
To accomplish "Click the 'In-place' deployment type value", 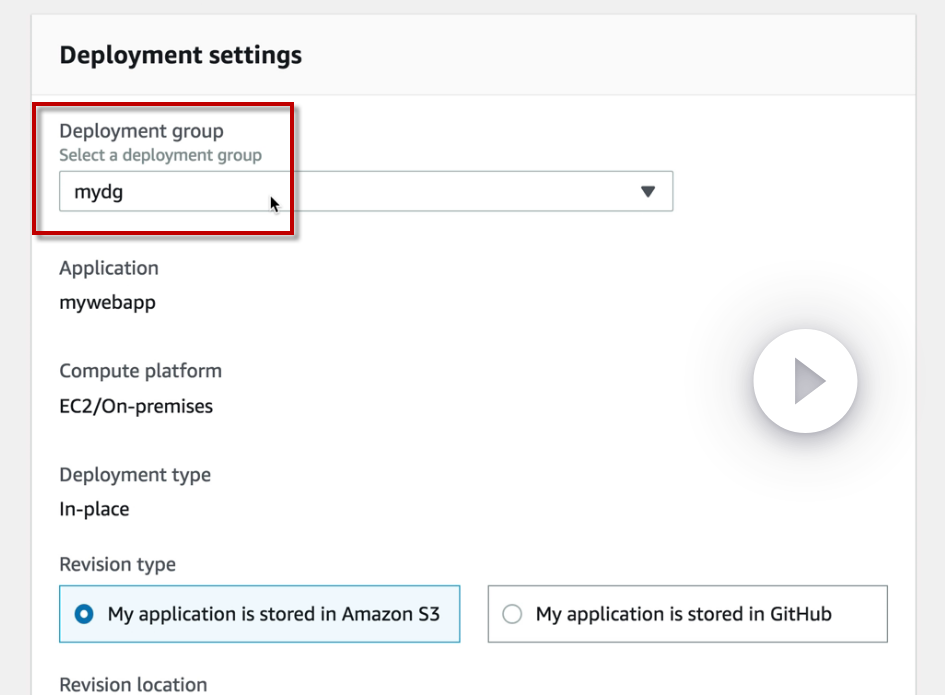I will click(x=94, y=509).
